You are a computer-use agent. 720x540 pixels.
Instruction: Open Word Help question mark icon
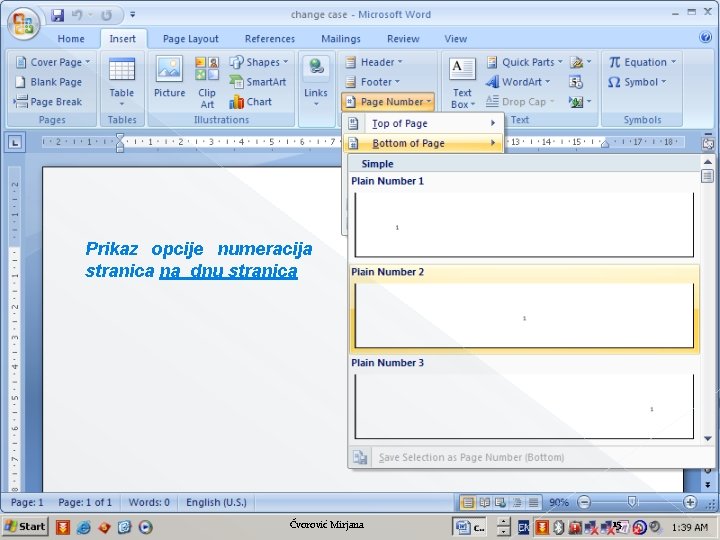pos(705,37)
